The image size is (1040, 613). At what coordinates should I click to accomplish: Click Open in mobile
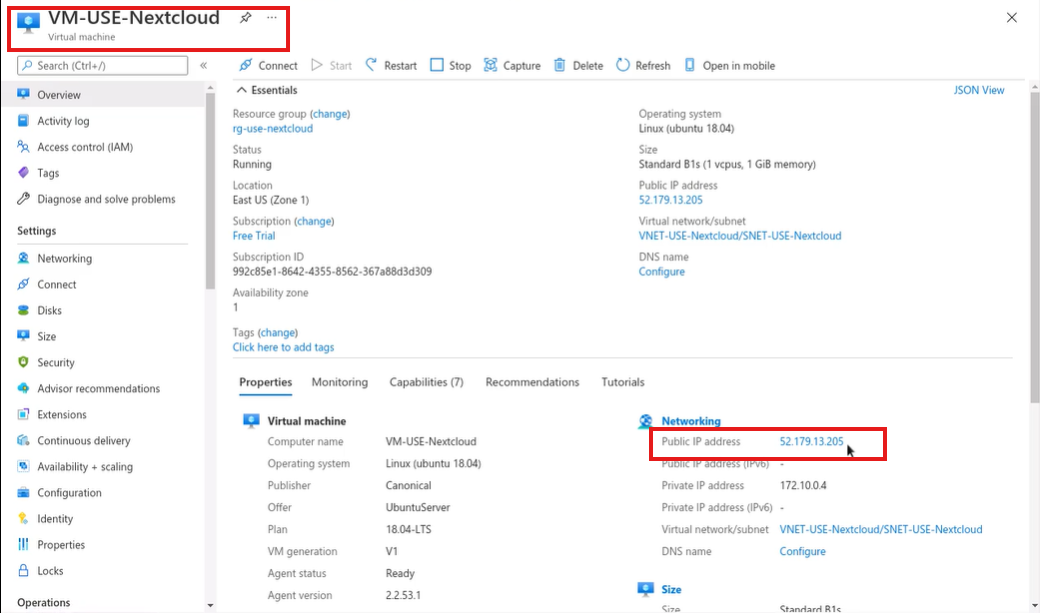tap(730, 66)
